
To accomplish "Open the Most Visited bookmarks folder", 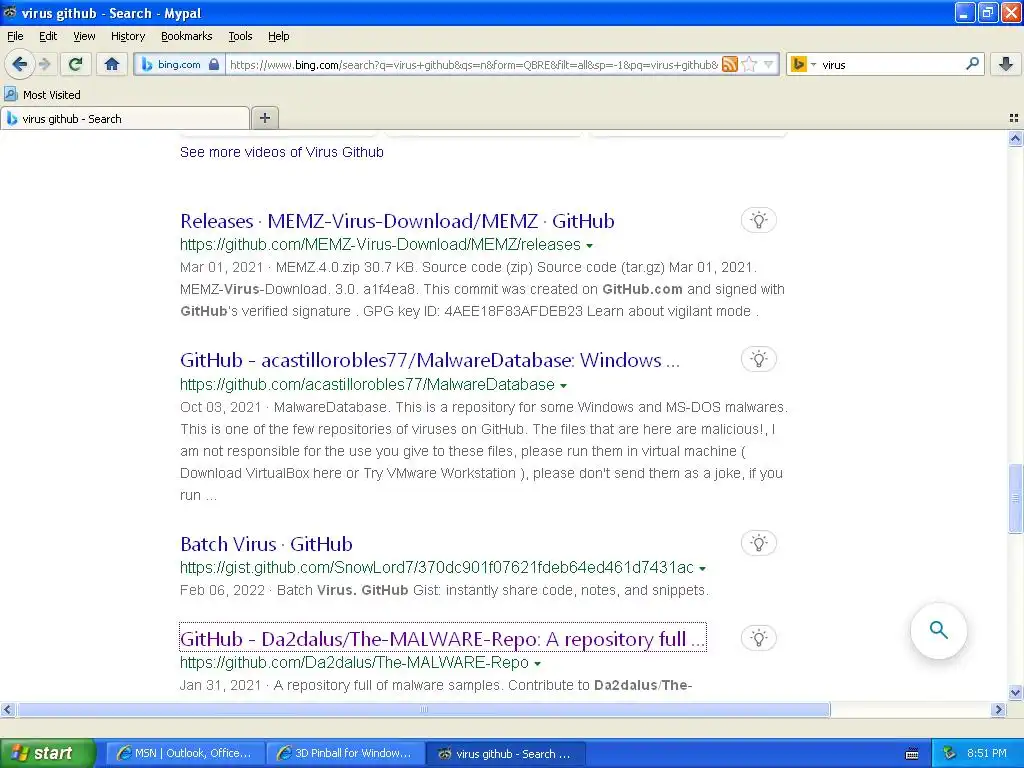I will (x=43, y=95).
